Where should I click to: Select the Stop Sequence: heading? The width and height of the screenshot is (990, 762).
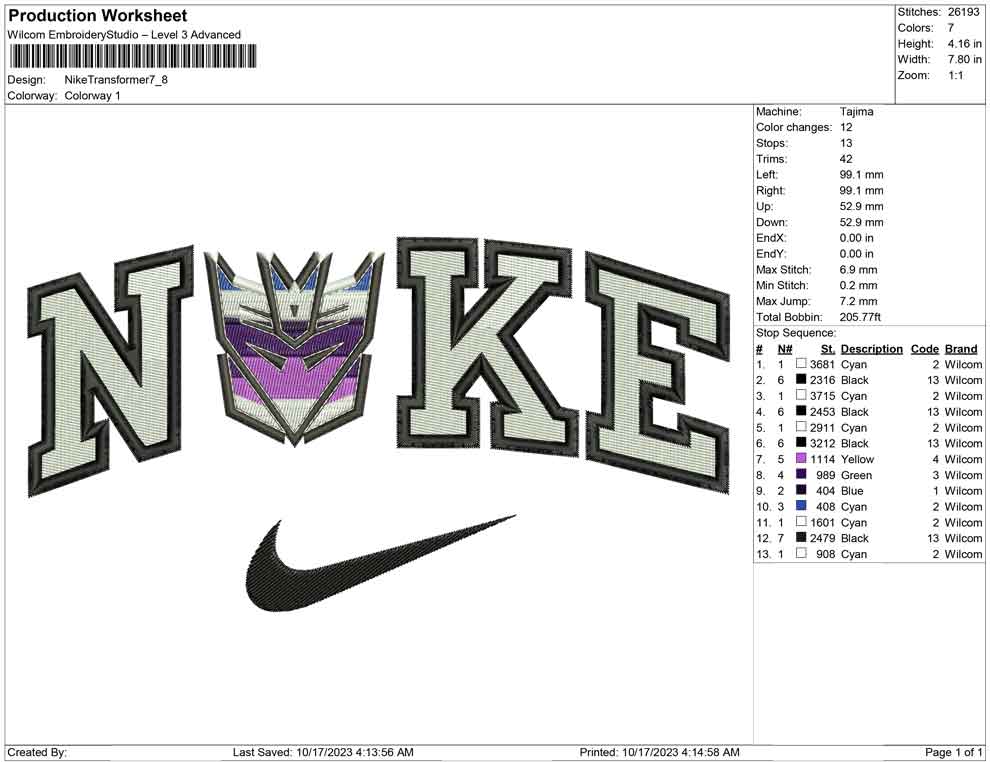point(796,333)
